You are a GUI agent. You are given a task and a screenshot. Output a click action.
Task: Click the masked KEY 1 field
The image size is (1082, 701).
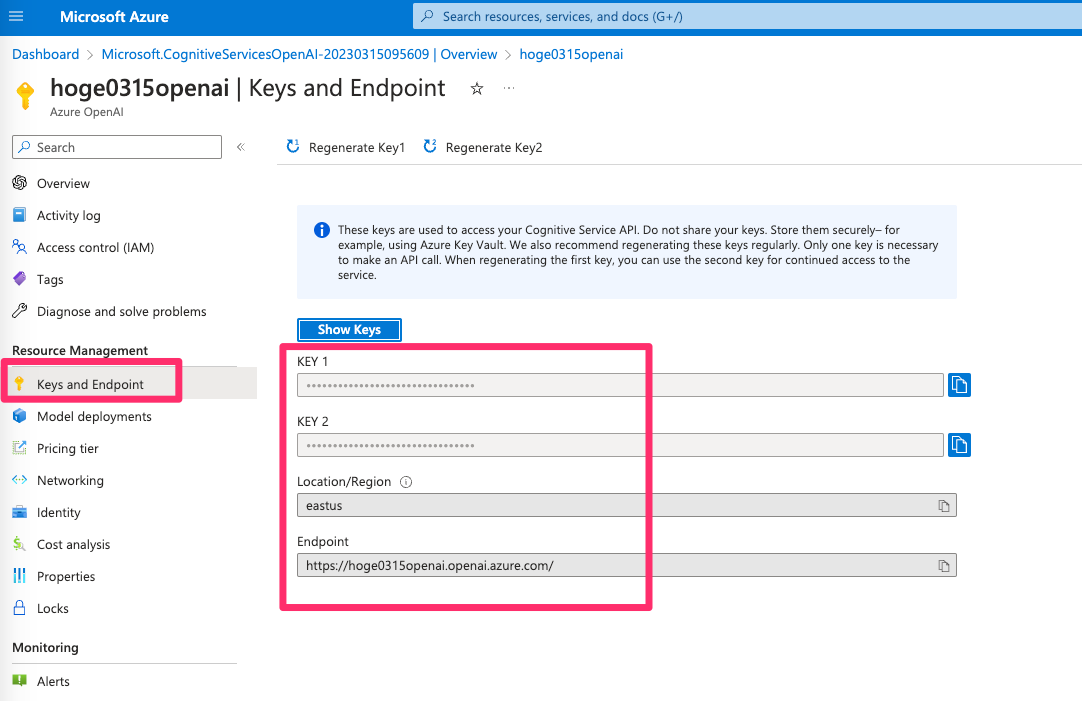coord(620,385)
